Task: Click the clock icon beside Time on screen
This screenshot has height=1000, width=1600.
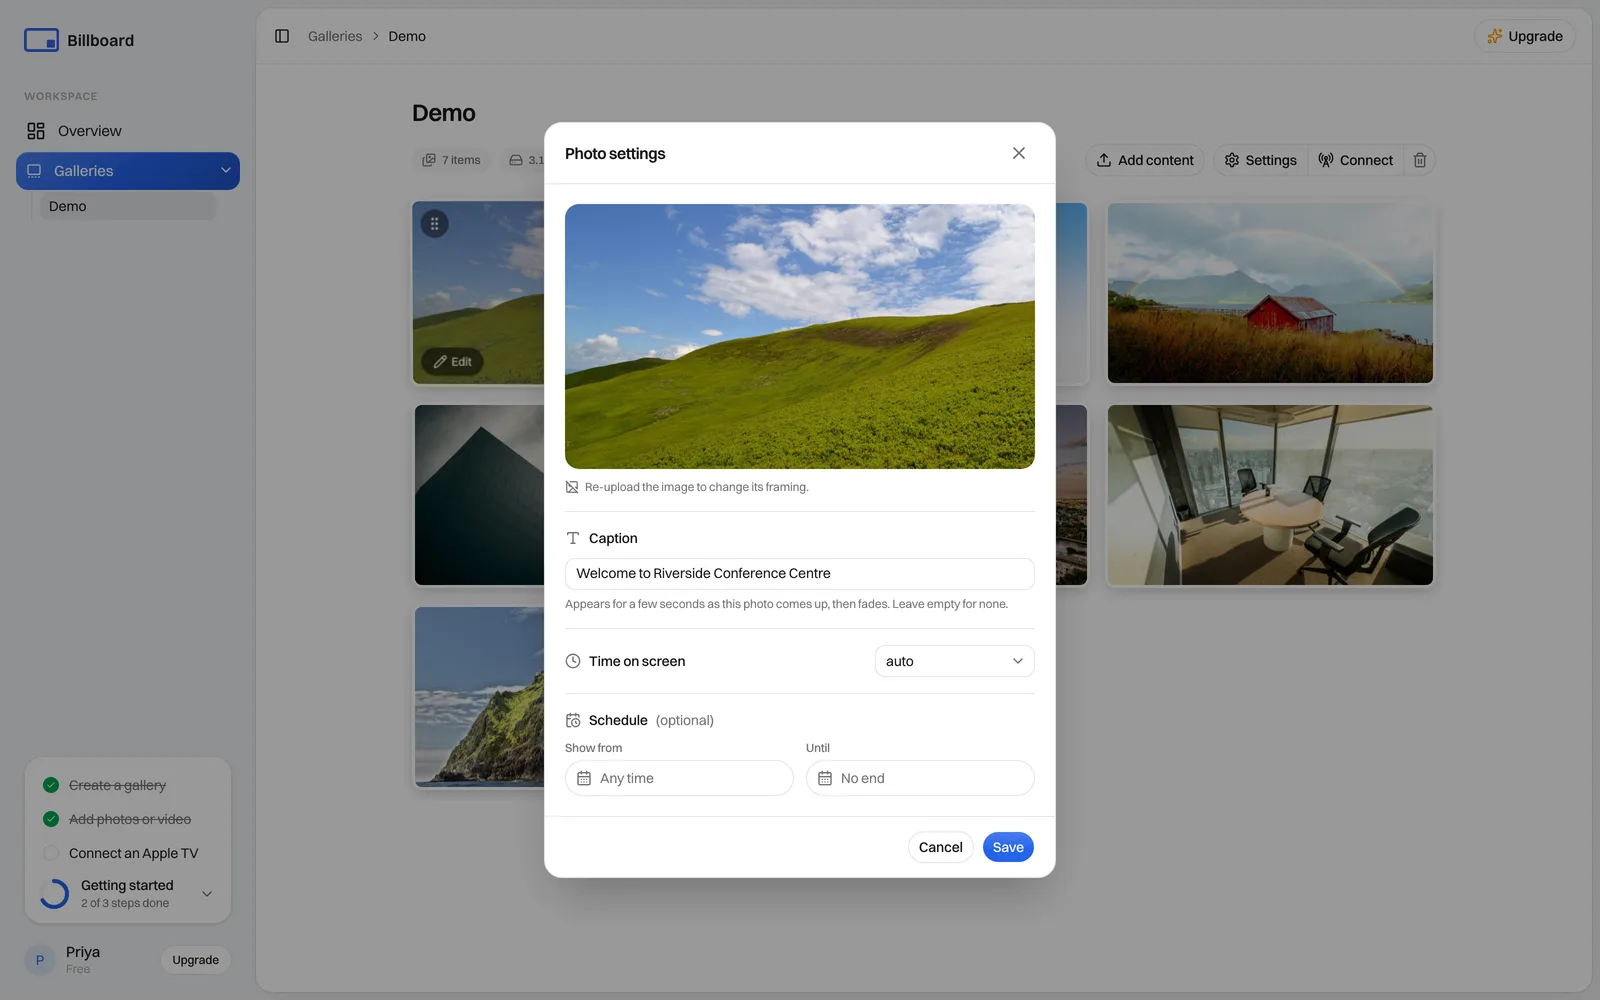Action: tap(573, 661)
